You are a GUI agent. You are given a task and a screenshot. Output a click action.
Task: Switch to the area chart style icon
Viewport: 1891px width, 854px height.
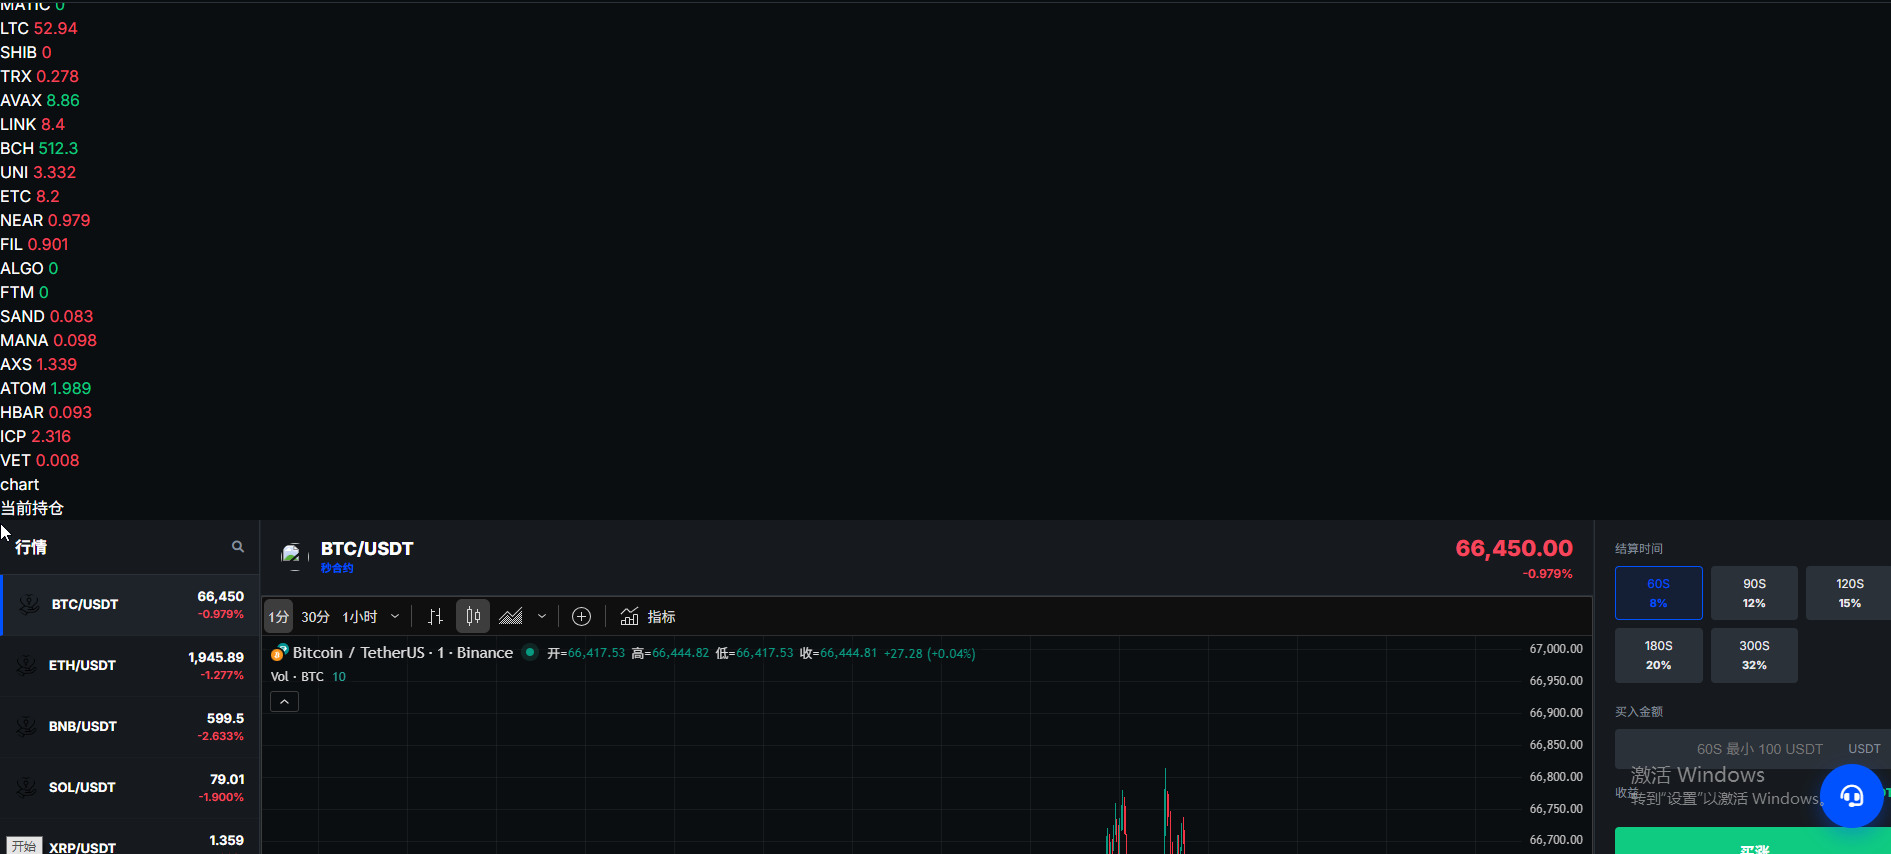pos(511,617)
